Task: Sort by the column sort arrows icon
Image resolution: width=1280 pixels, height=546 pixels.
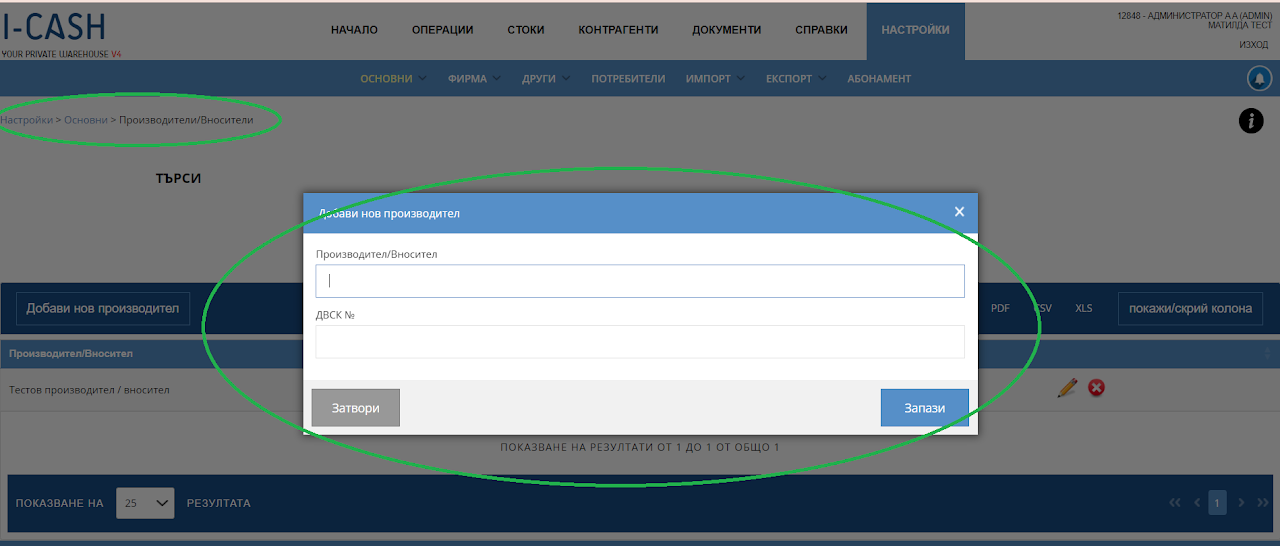Action: [1267, 353]
